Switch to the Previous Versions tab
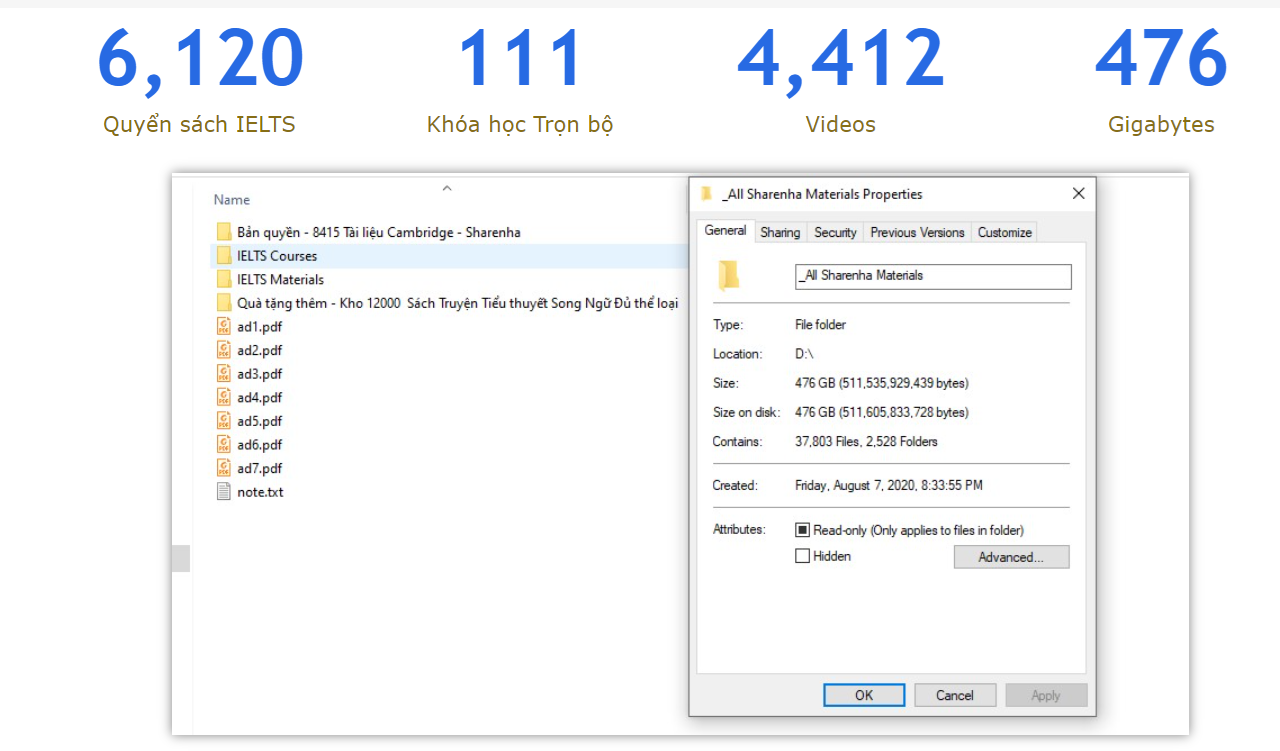The height and width of the screenshot is (751, 1280). point(917,232)
